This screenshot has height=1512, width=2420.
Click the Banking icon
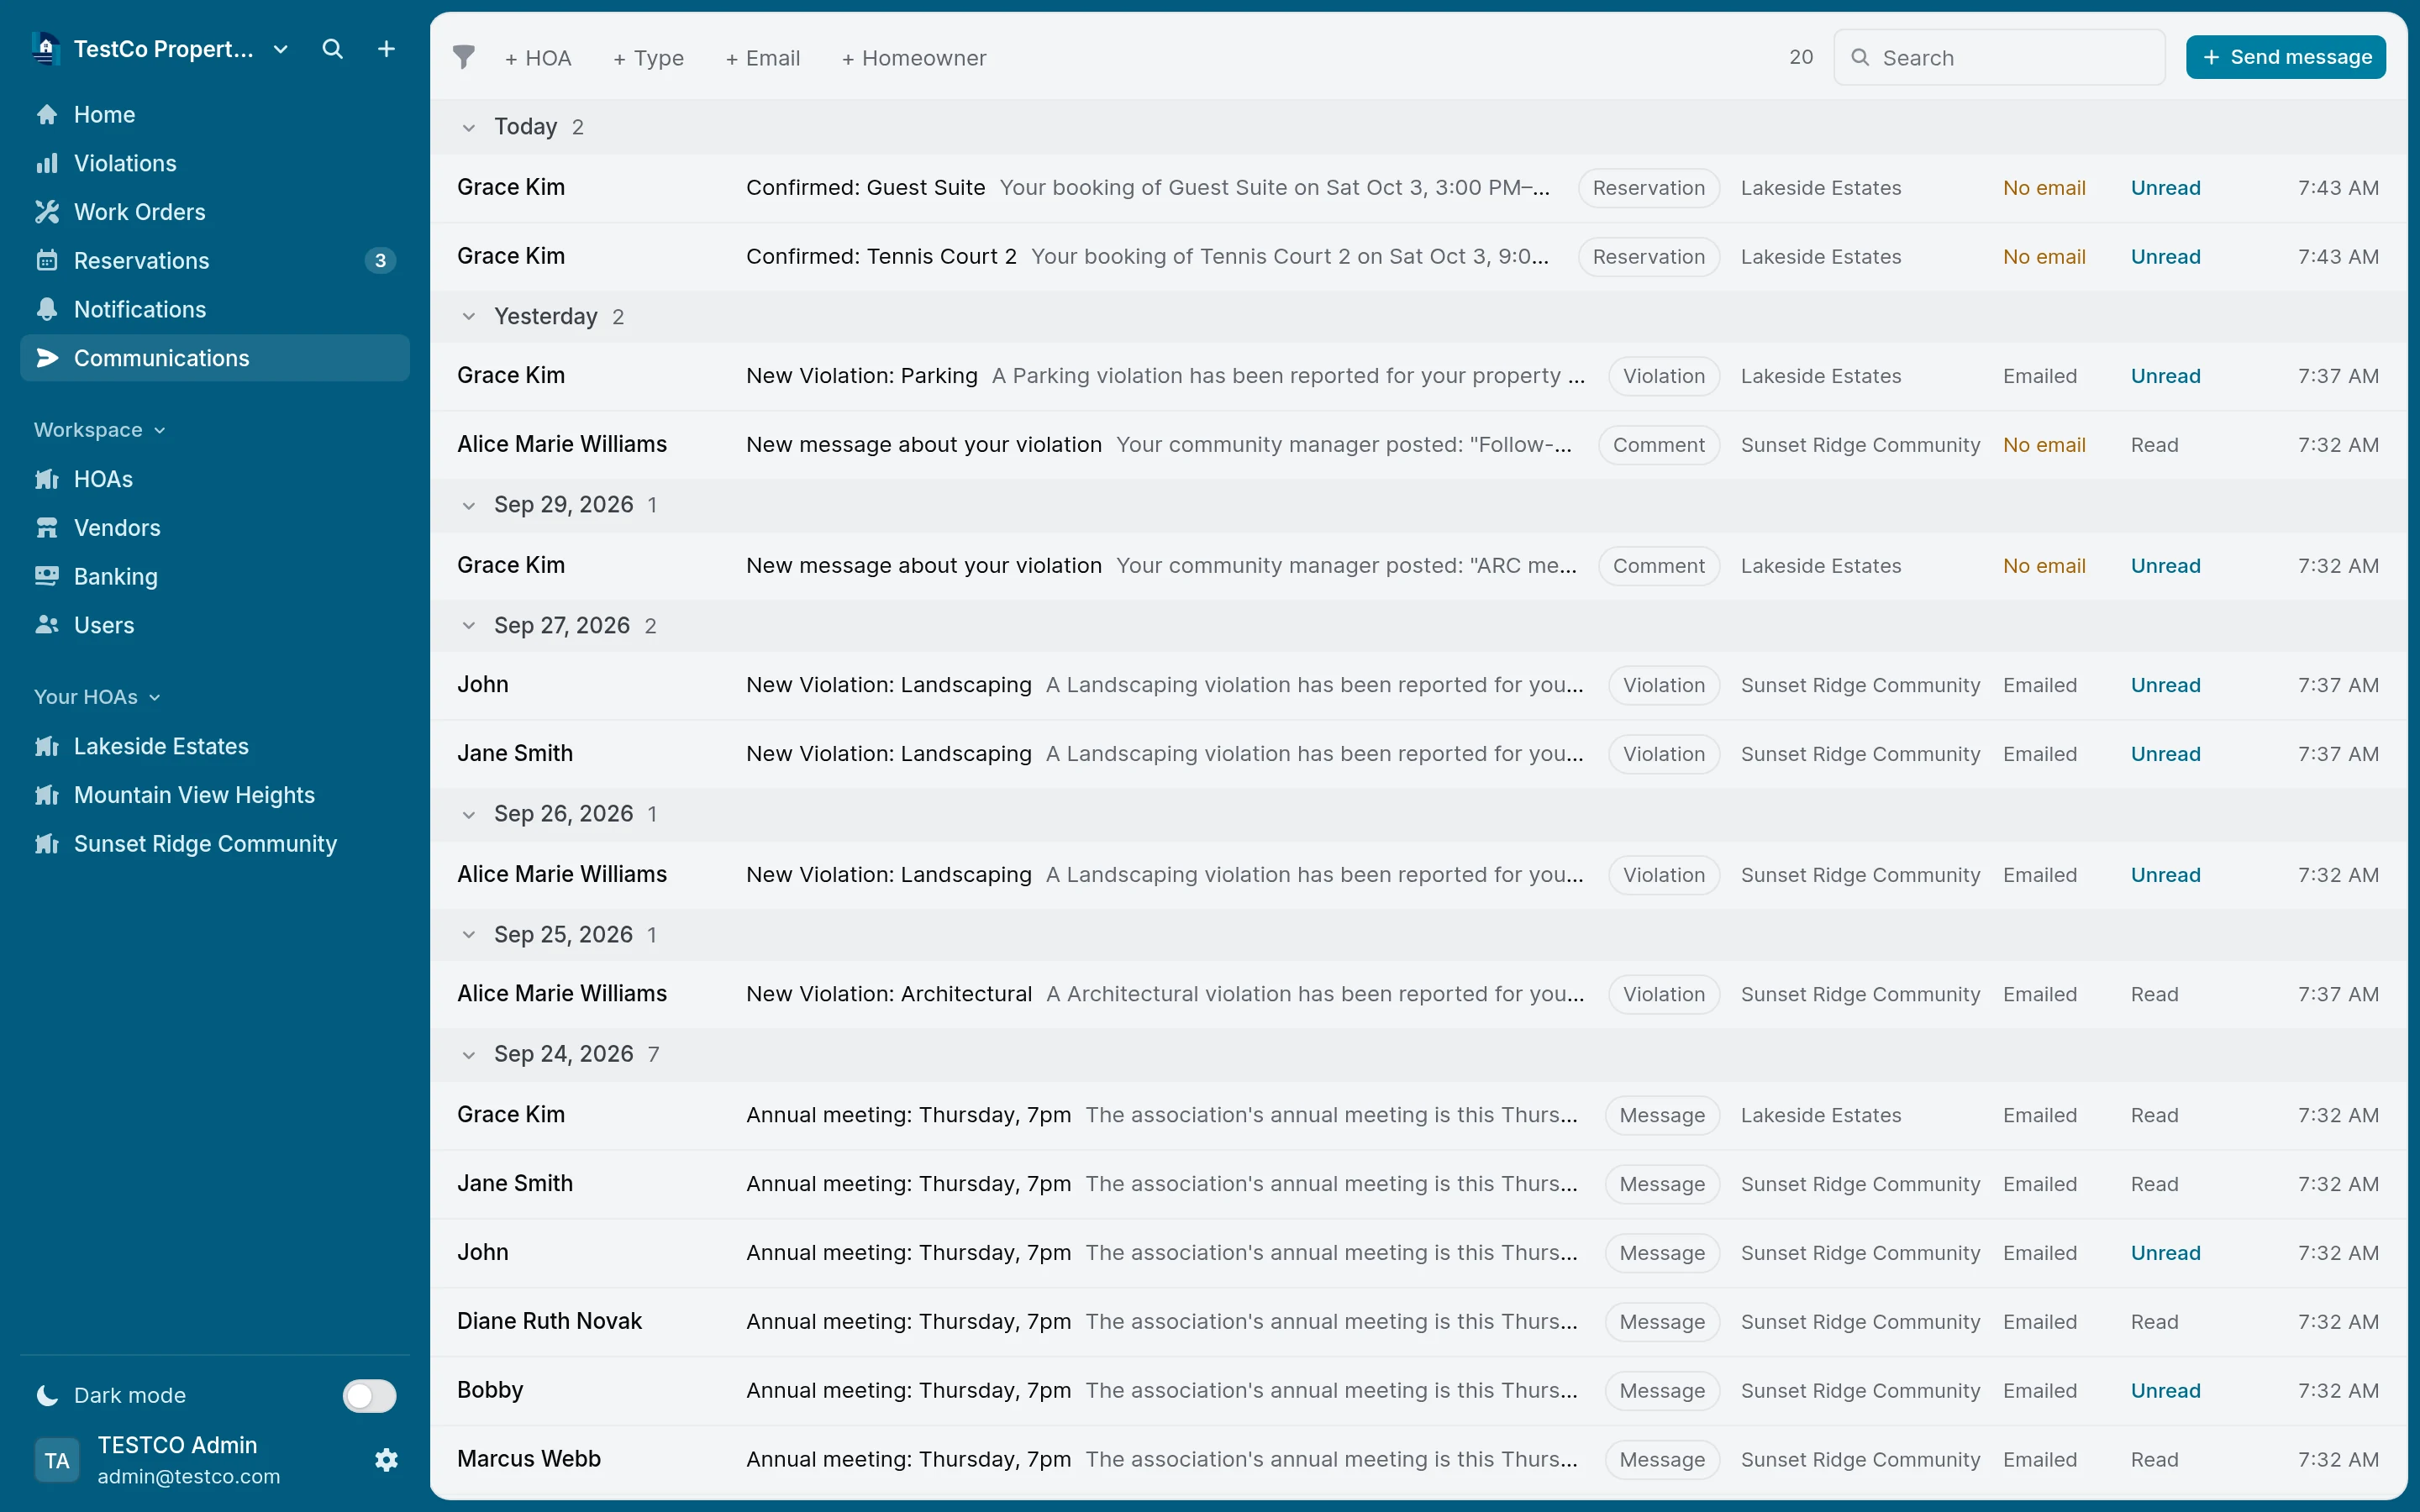coord(47,576)
